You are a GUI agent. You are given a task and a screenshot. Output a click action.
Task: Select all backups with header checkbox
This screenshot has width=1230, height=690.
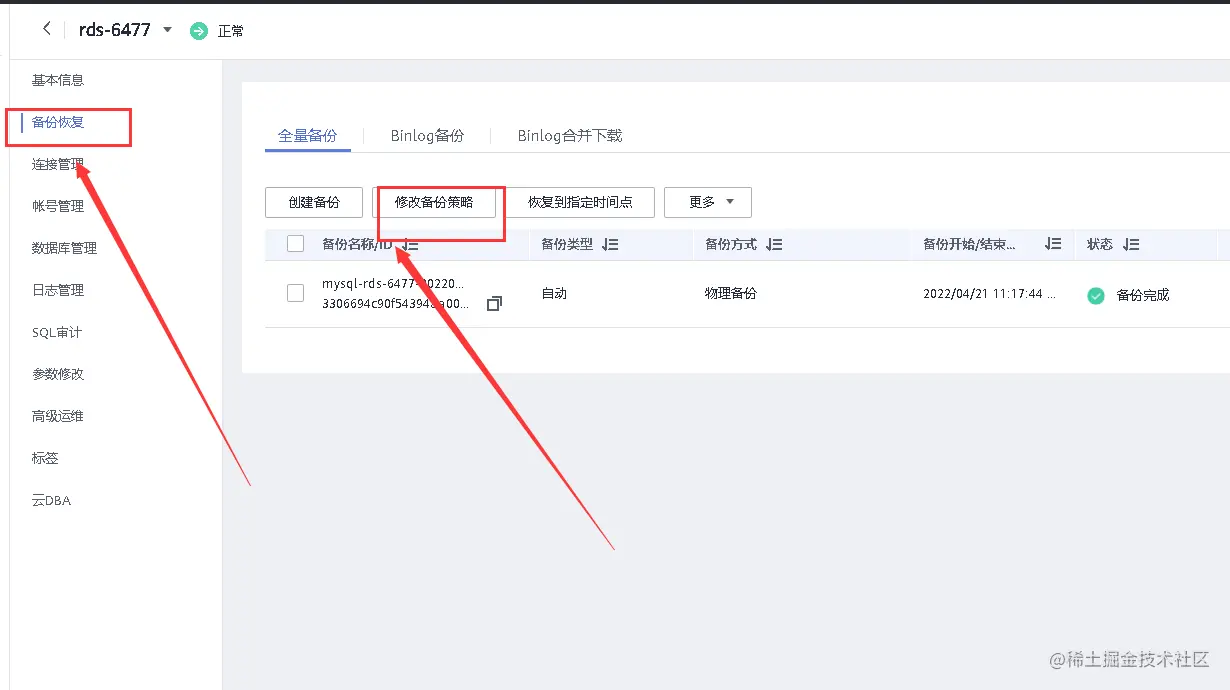click(295, 243)
